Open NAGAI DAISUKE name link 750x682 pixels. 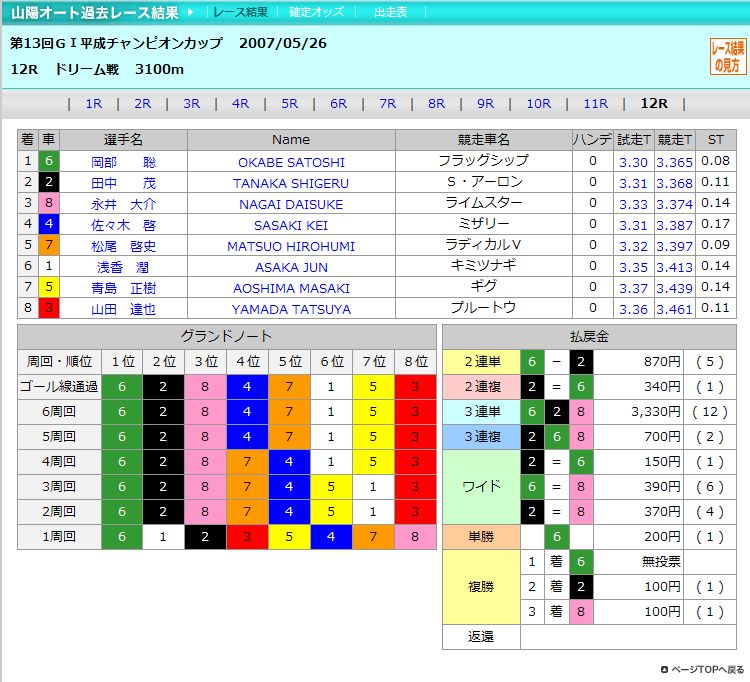(291, 205)
